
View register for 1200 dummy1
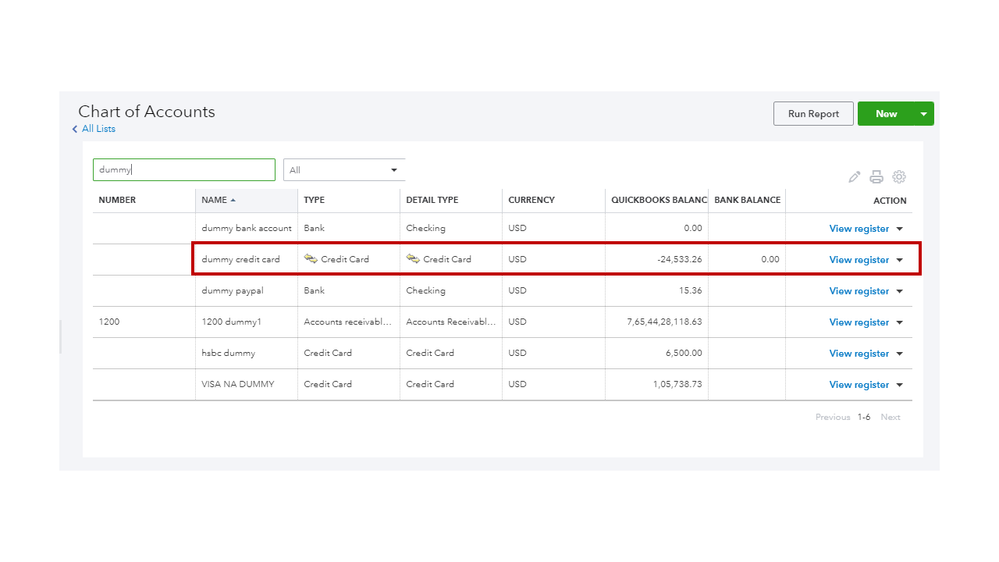(x=858, y=323)
